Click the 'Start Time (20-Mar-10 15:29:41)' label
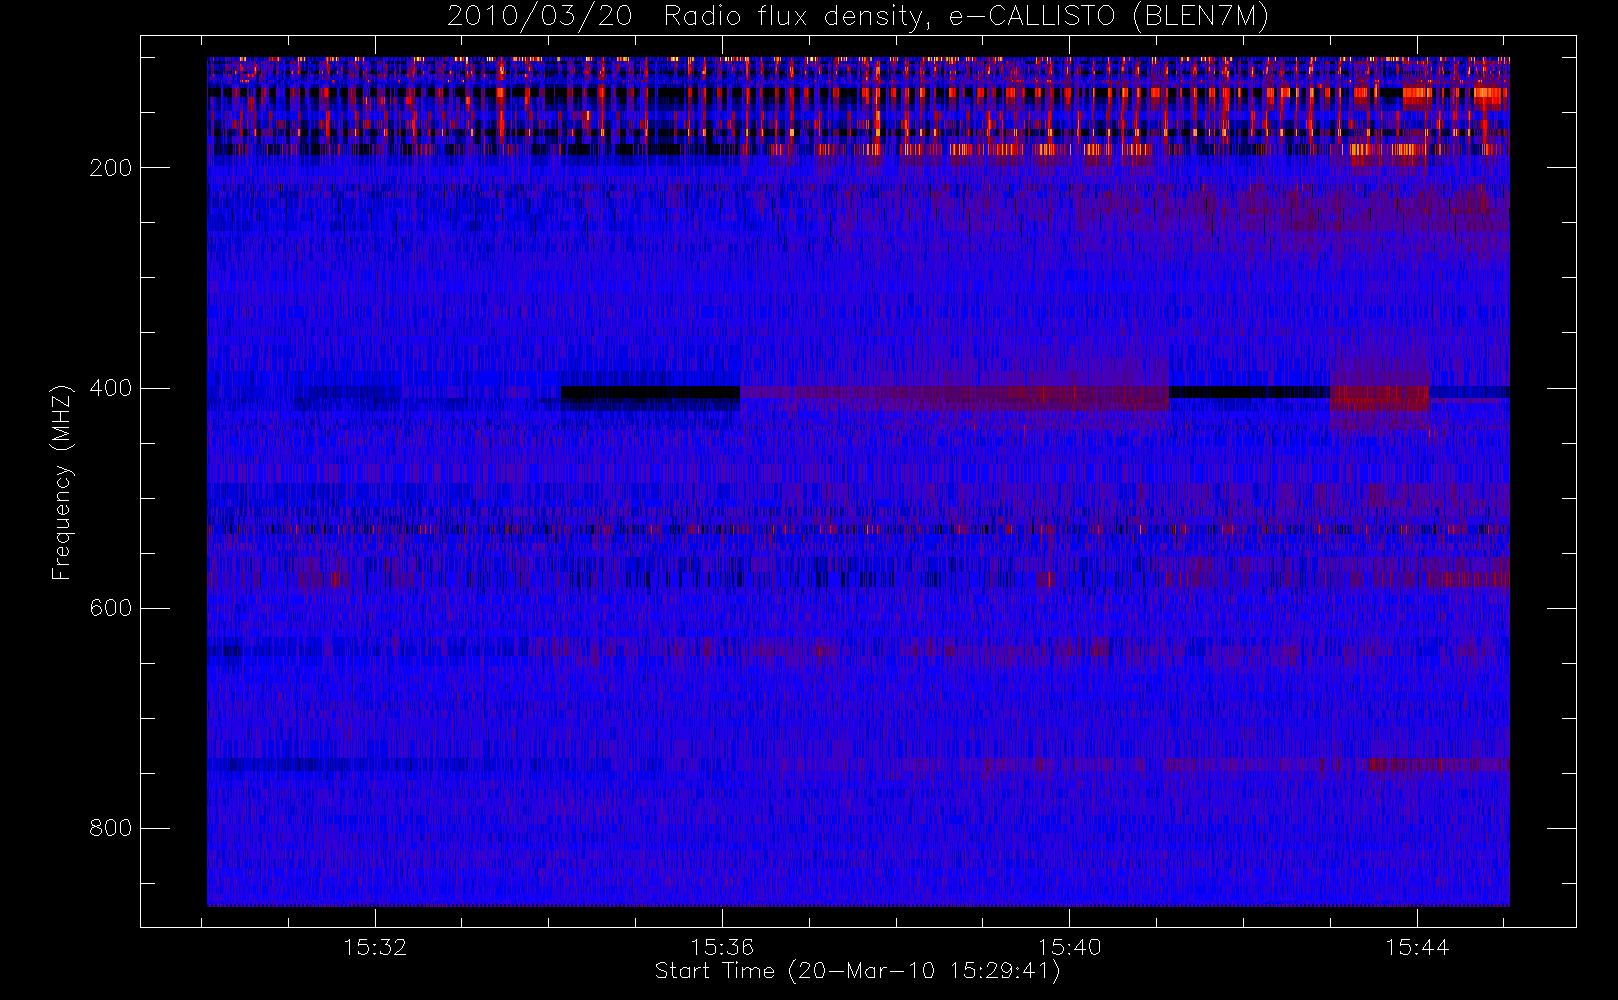This screenshot has width=1618, height=1000. 858,971
